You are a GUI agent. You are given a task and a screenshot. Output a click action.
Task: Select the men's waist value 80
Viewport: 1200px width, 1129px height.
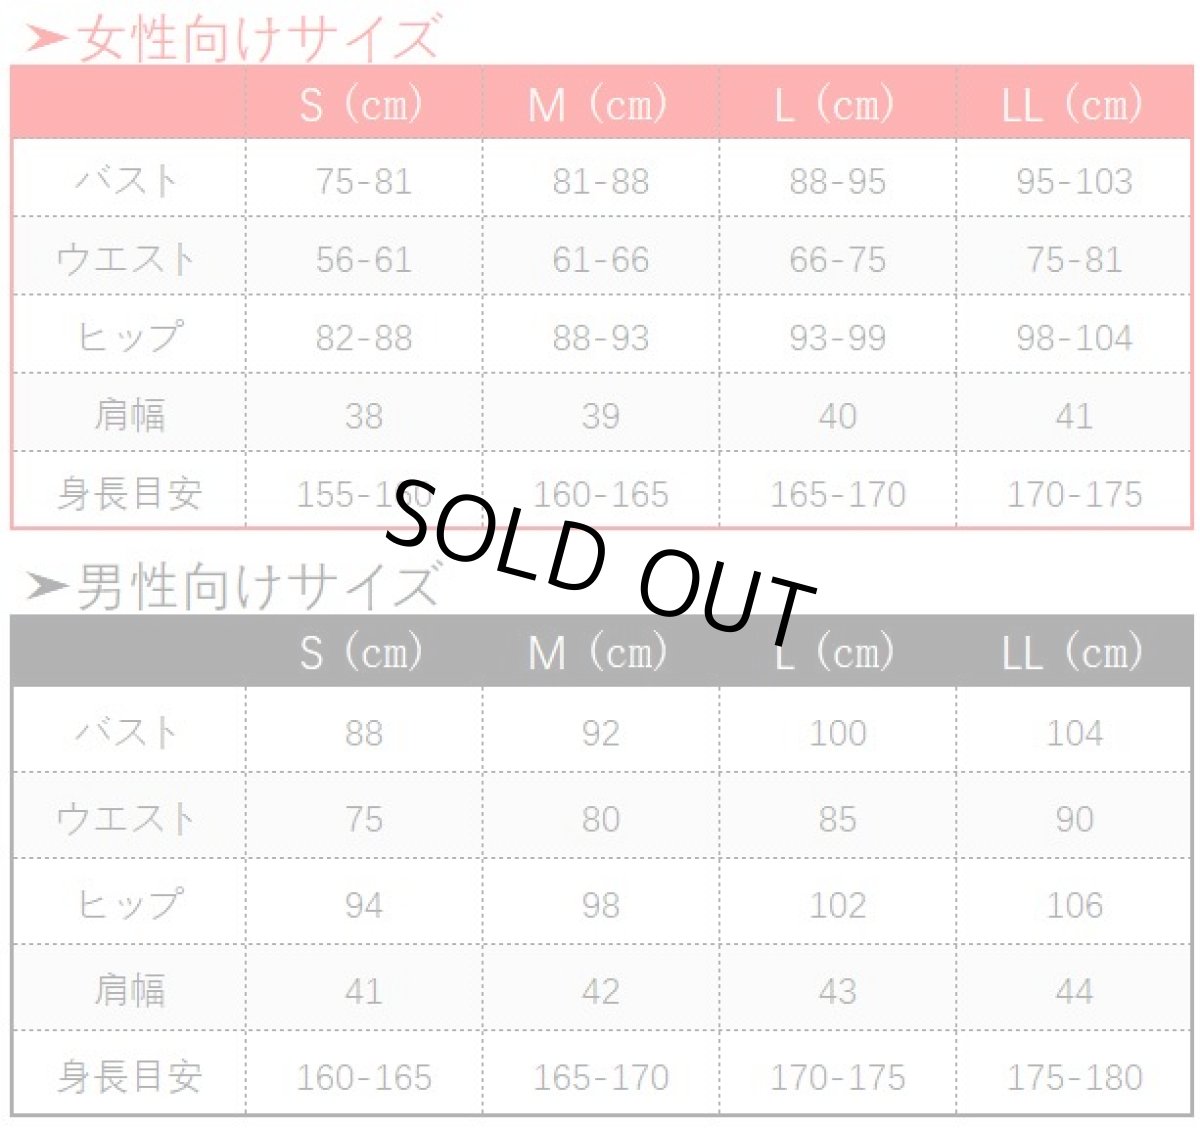(600, 819)
